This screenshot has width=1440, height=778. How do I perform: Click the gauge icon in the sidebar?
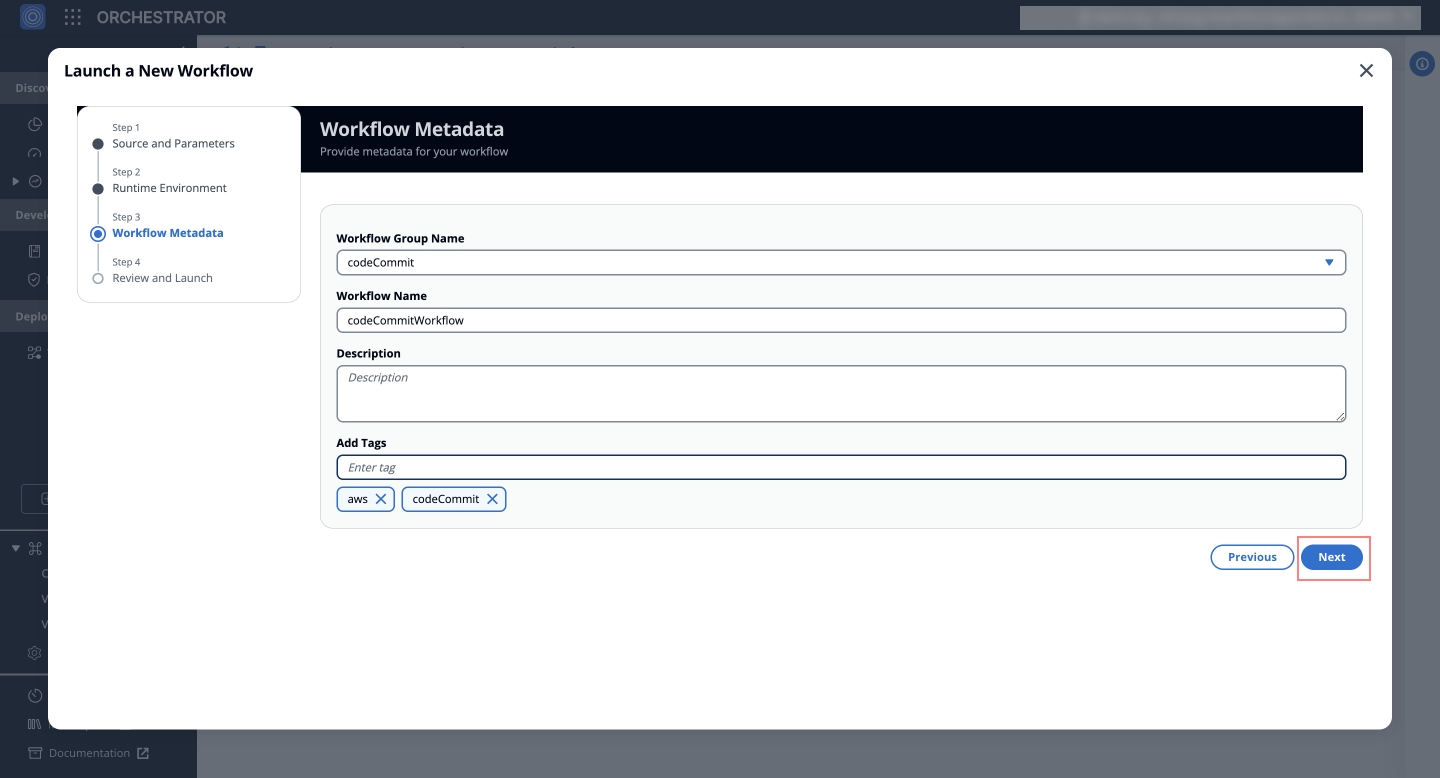tap(34, 152)
